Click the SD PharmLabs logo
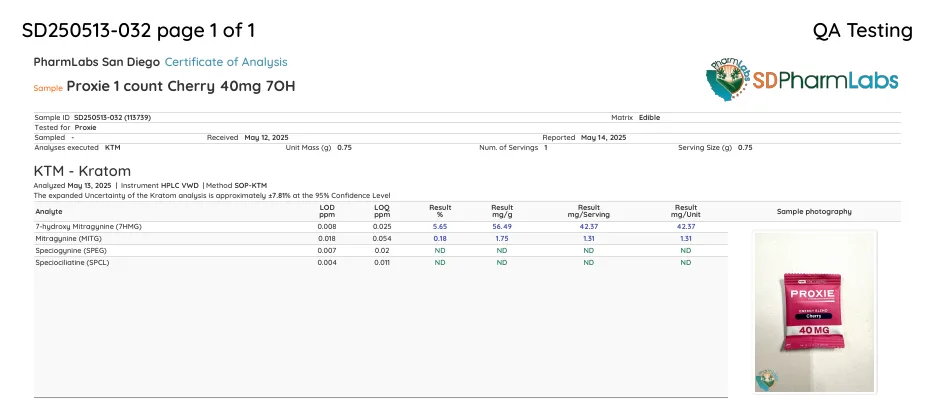This screenshot has width=935, height=415. click(803, 79)
